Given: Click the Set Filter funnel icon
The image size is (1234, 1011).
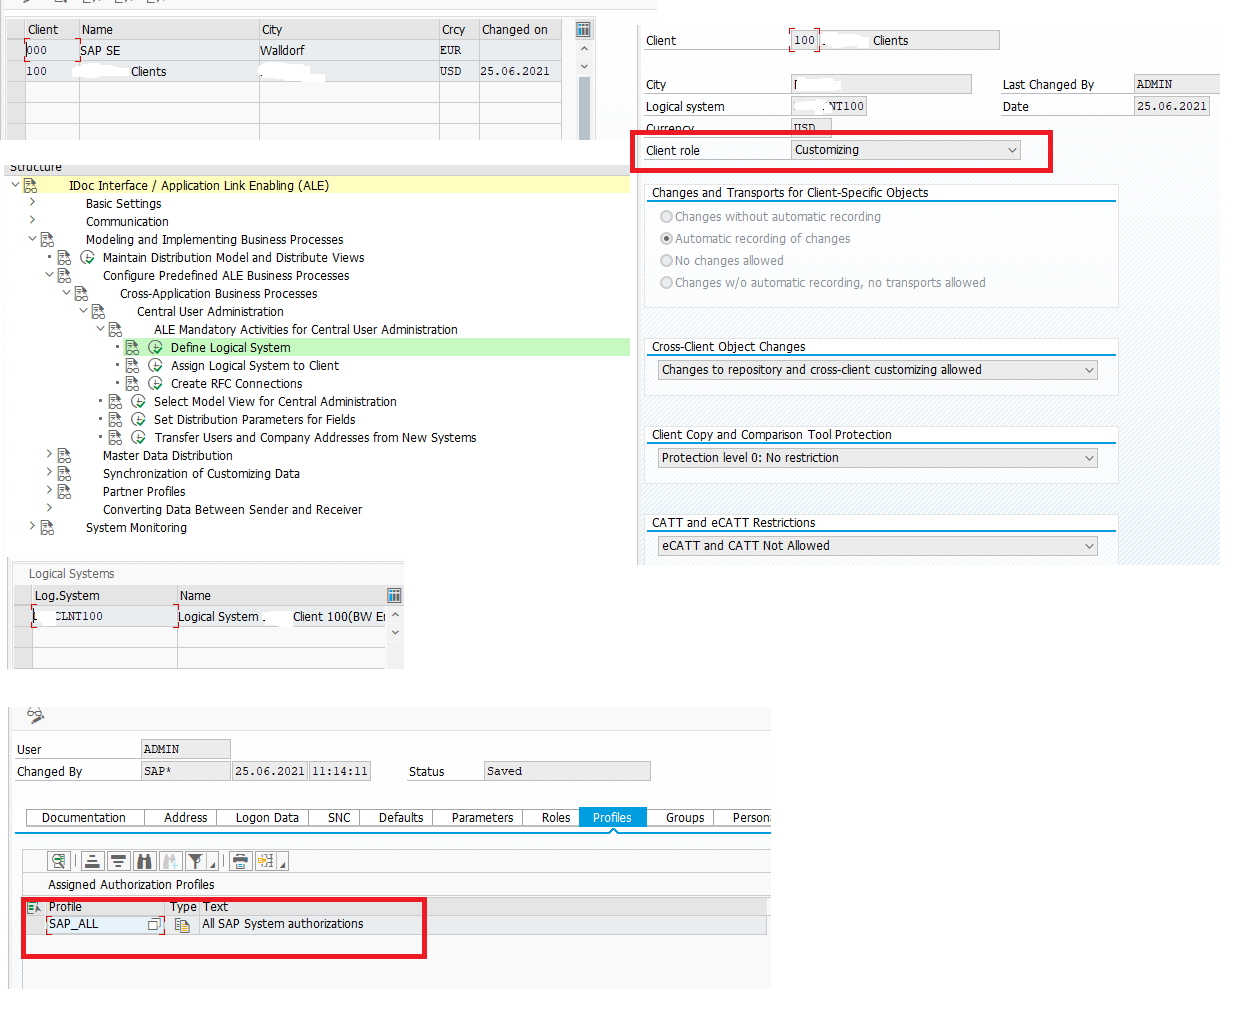Looking at the screenshot, I should coord(196,861).
